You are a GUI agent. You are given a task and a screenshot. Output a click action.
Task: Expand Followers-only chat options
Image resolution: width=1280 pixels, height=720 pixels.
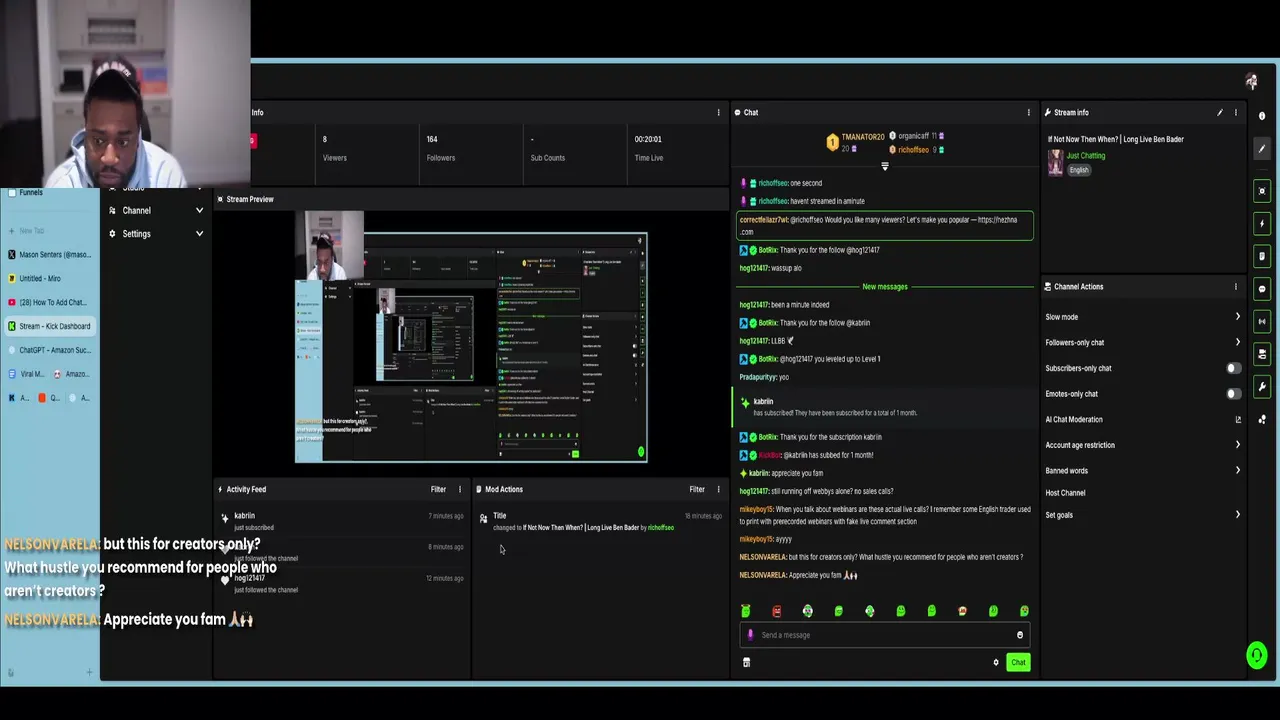tap(1238, 343)
